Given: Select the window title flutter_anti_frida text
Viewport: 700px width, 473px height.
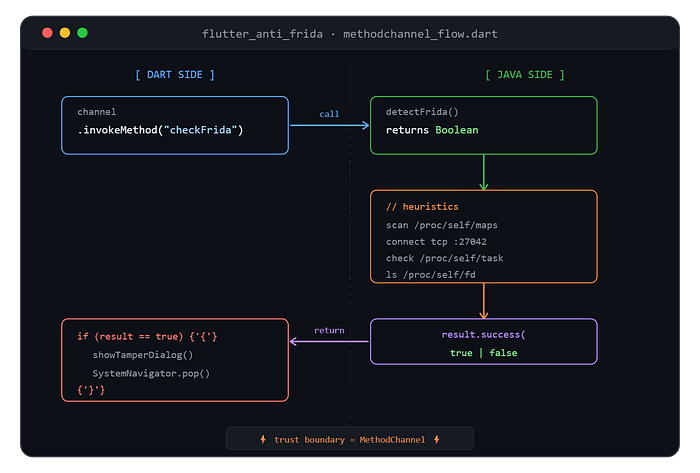Looking at the screenshot, I should 262,34.
